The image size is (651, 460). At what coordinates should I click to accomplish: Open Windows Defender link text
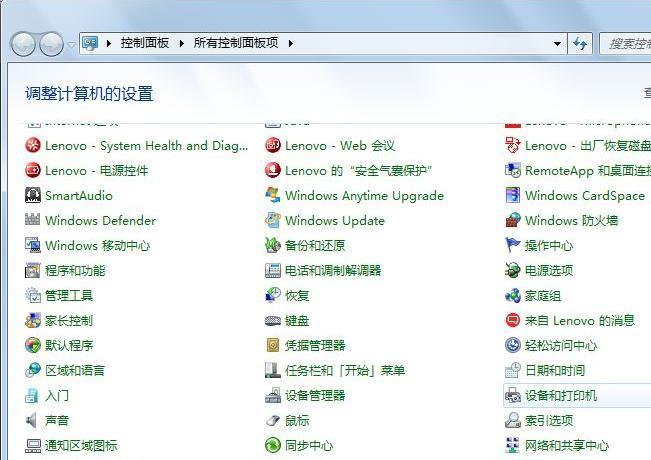pyautogui.click(x=100, y=220)
